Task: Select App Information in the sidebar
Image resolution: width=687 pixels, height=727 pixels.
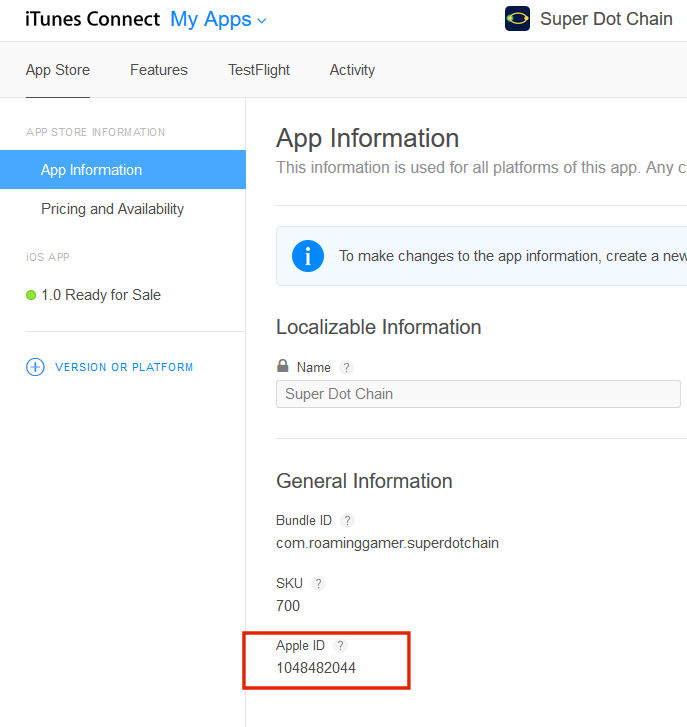Action: [x=122, y=169]
